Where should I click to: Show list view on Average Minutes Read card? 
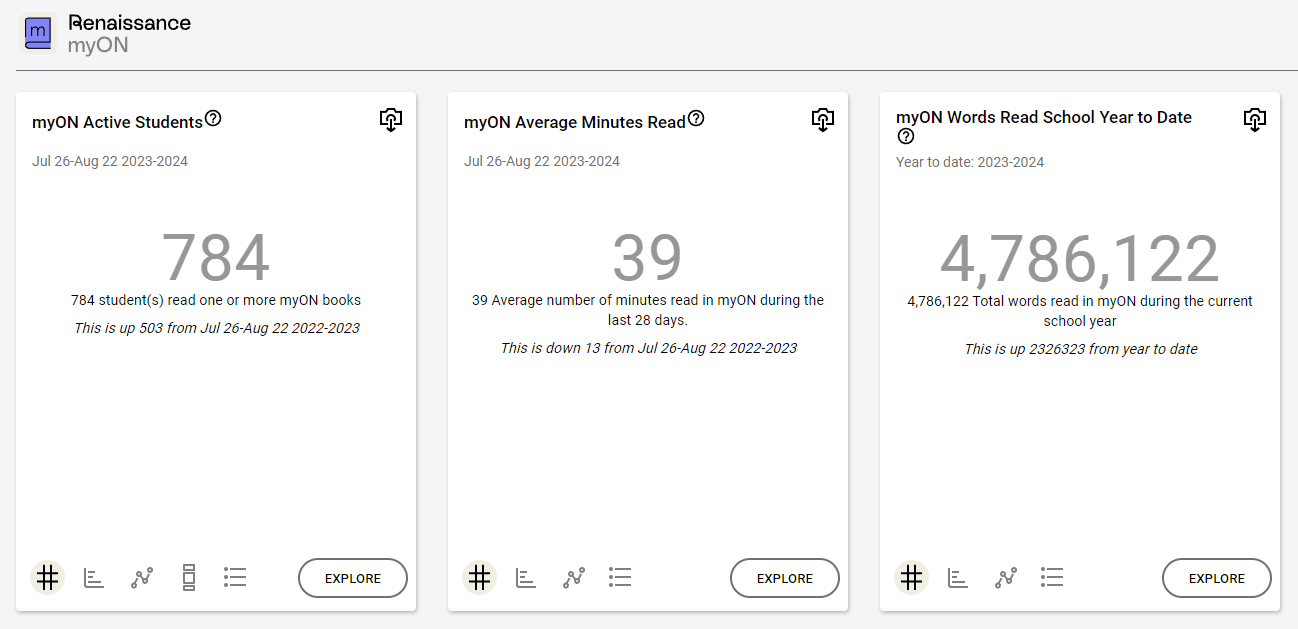pos(620,577)
